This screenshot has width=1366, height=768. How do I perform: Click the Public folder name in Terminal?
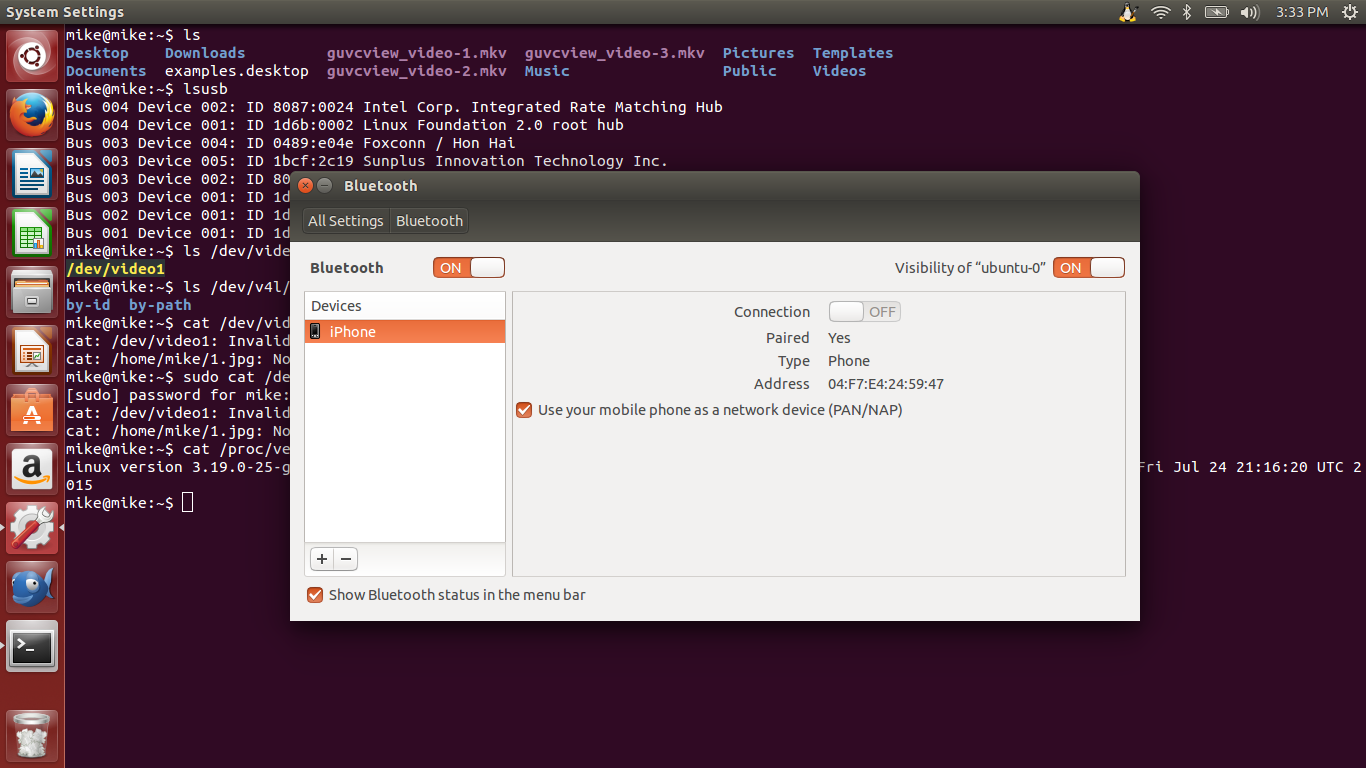click(750, 71)
